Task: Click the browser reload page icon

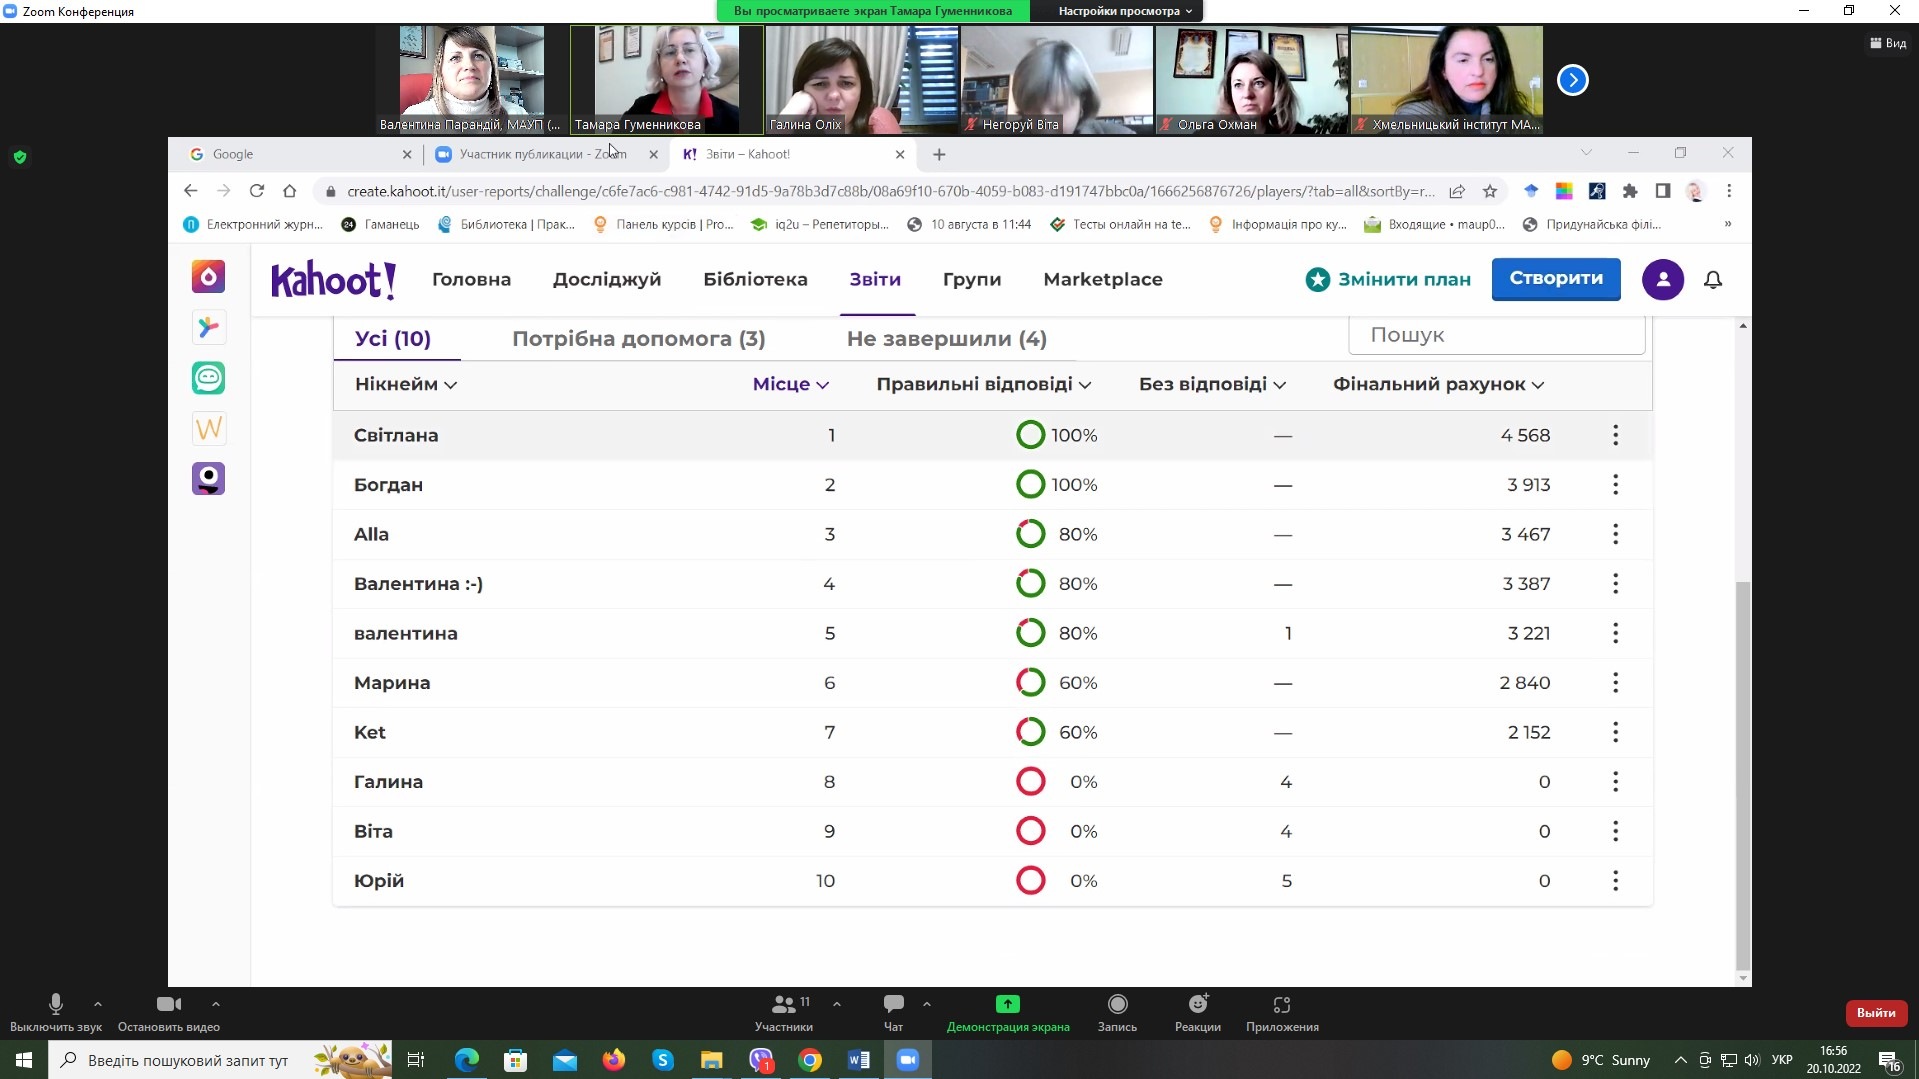Action: click(x=257, y=191)
